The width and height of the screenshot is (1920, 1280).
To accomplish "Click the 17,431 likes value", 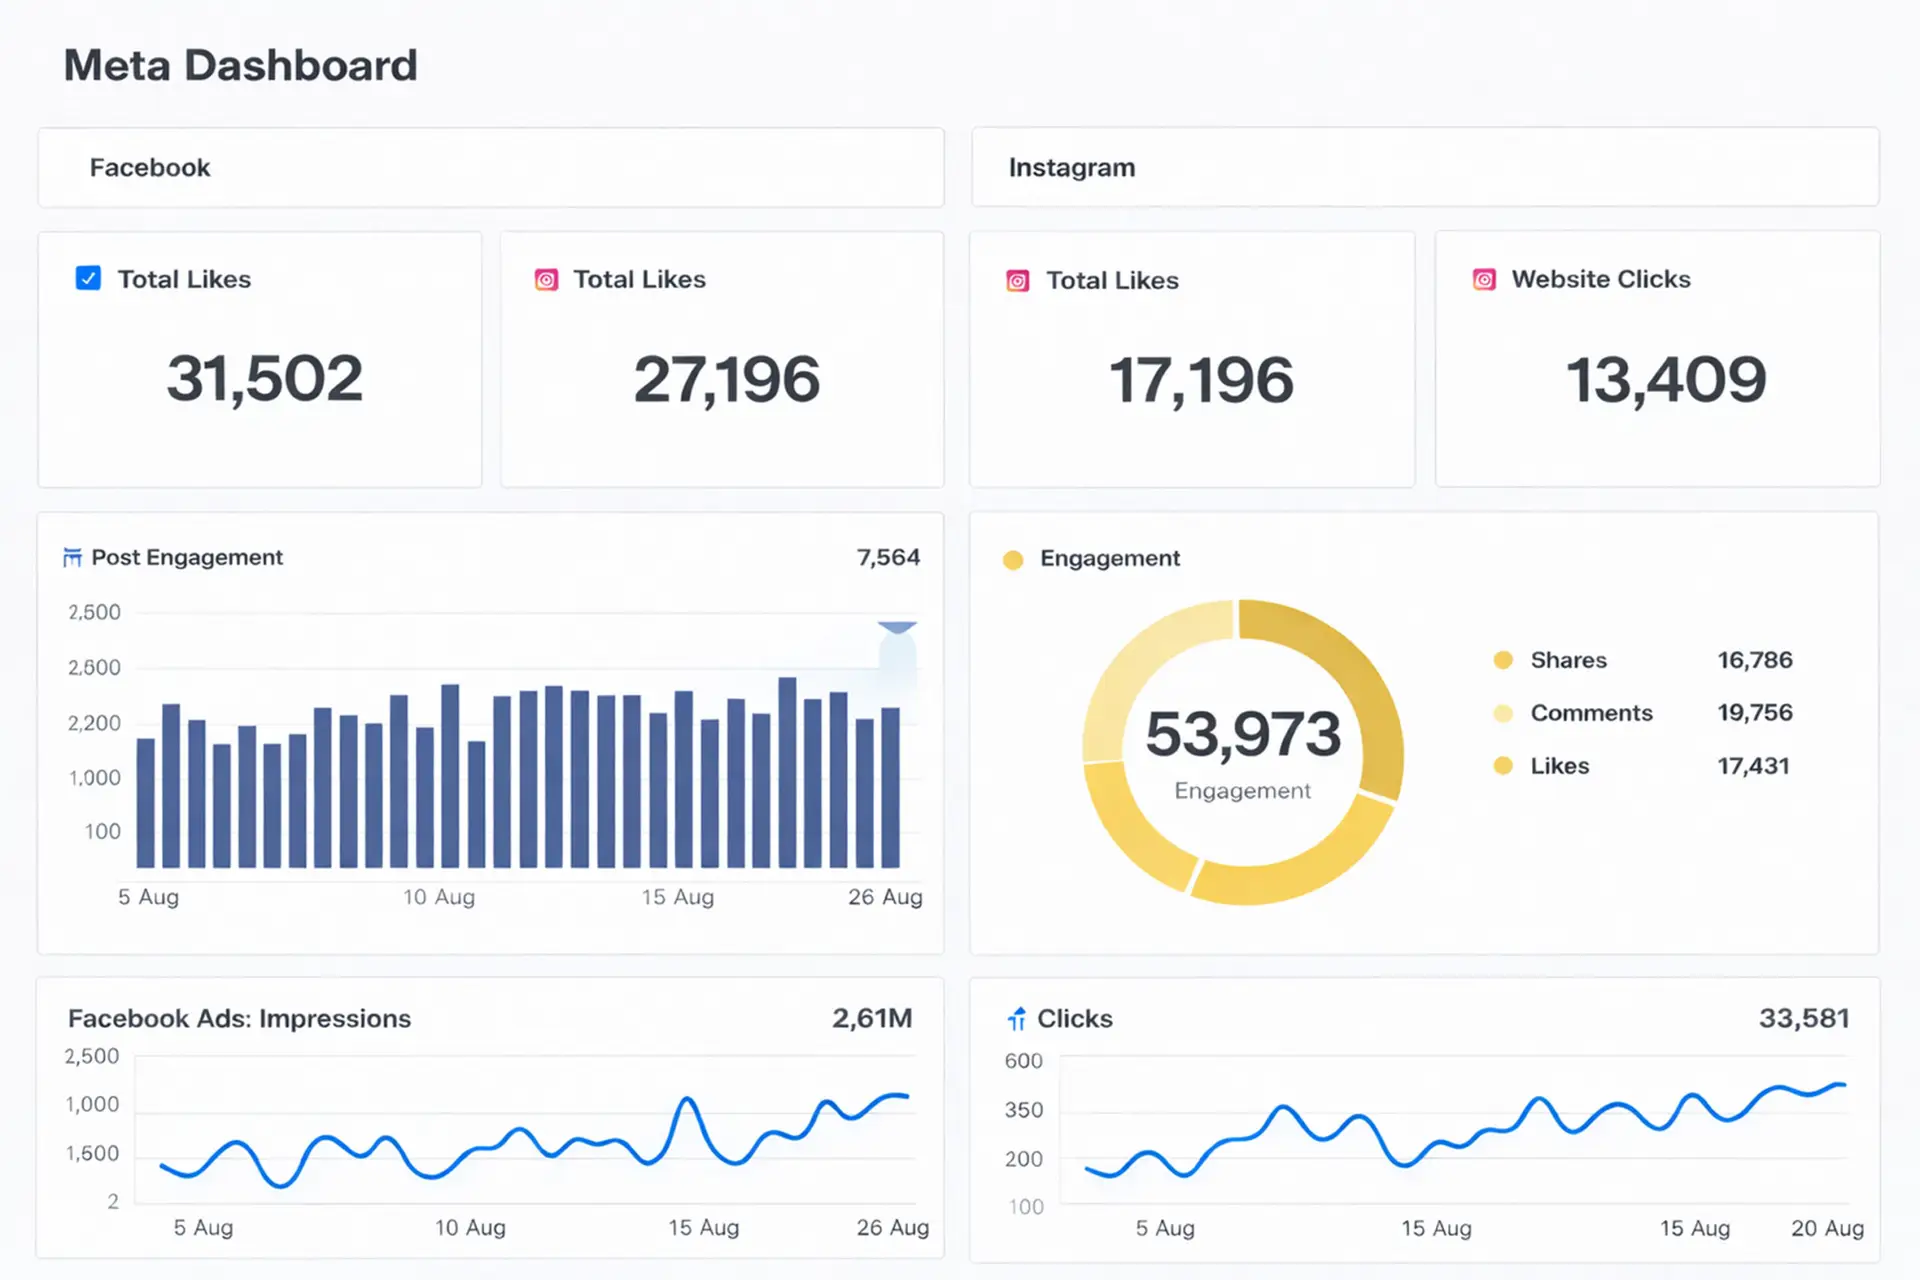I will point(1753,766).
